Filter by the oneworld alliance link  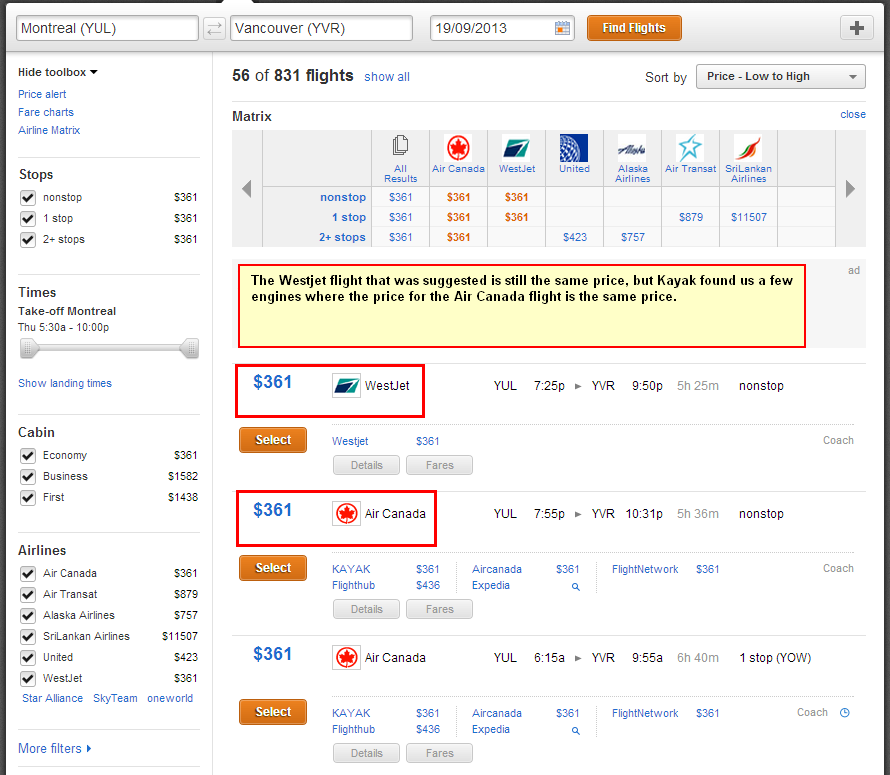pyautogui.click(x=170, y=698)
